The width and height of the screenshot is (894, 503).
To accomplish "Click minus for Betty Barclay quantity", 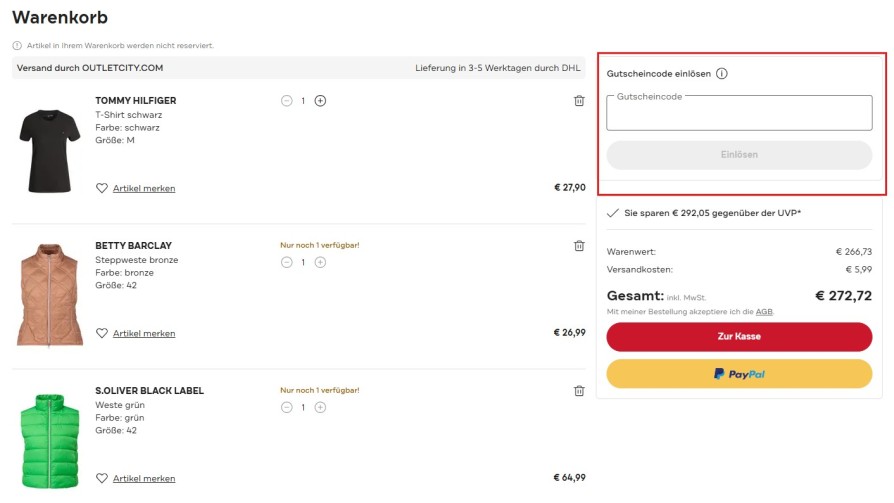I will pos(287,262).
